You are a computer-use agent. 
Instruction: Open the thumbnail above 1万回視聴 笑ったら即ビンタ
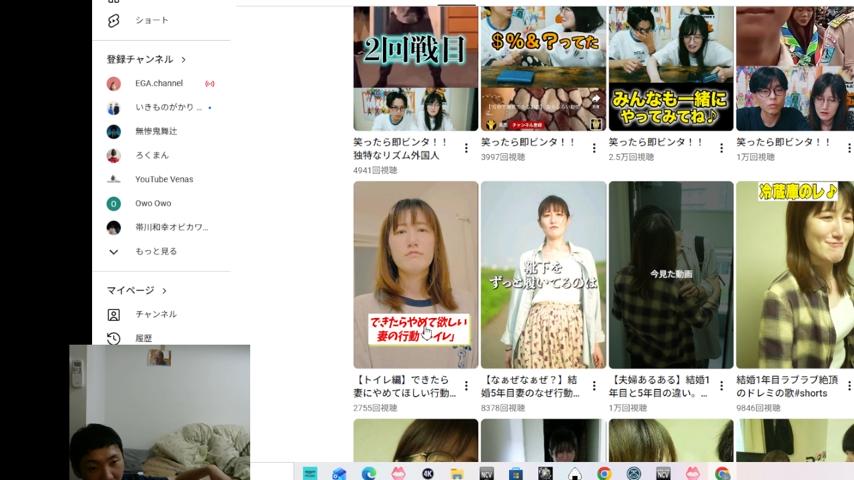795,69
